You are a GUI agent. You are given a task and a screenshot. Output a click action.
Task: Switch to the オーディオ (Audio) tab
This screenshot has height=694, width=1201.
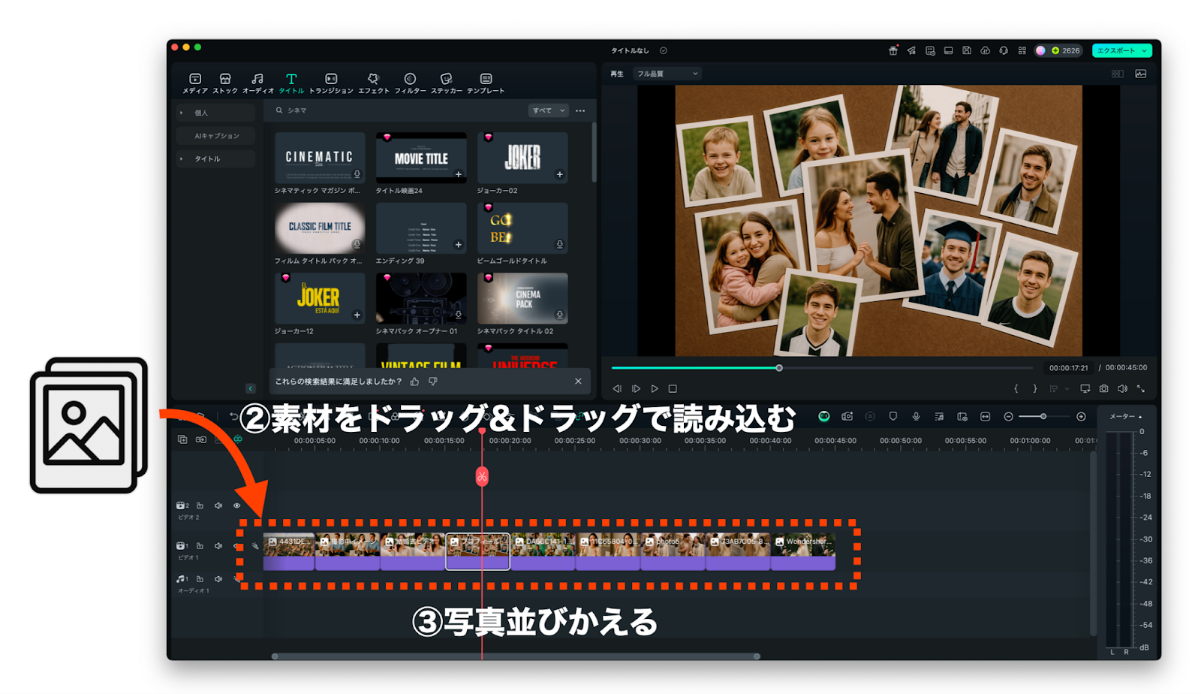click(258, 83)
